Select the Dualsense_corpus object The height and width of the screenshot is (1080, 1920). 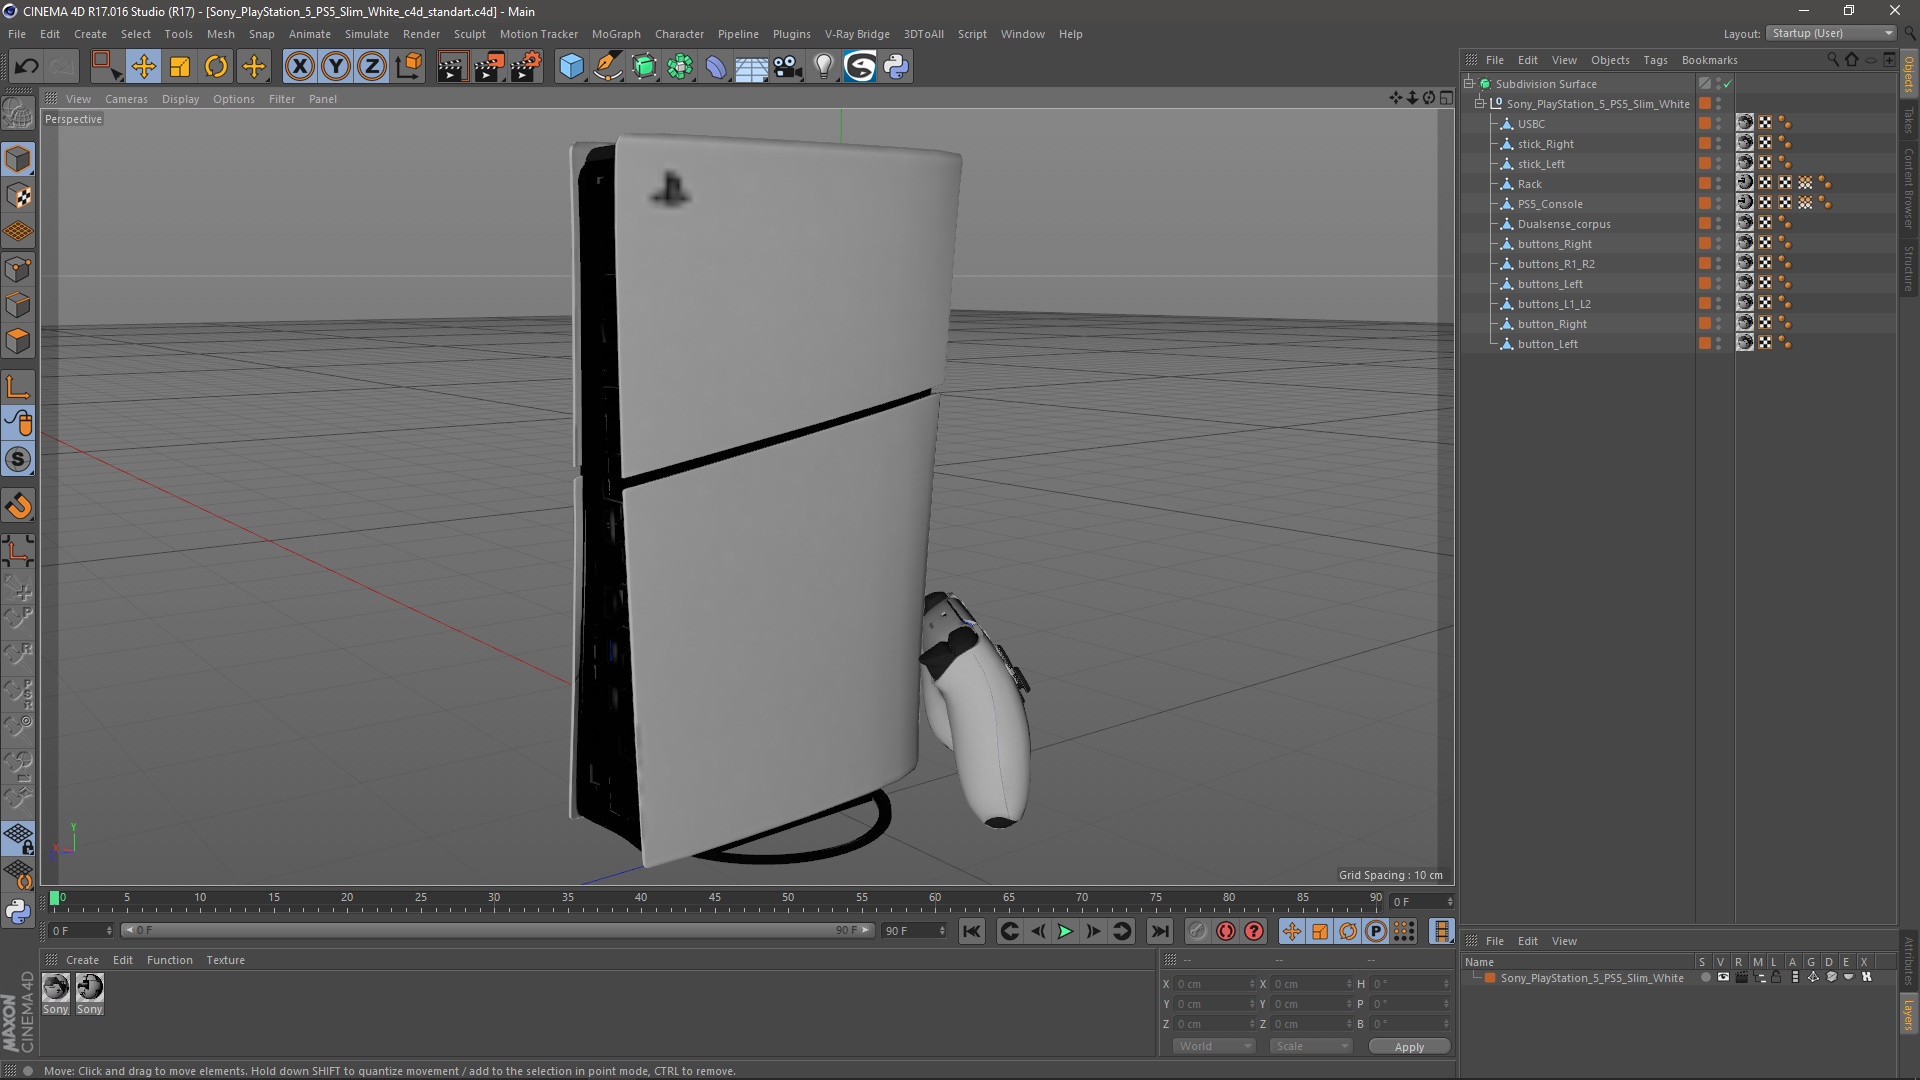tap(1564, 224)
